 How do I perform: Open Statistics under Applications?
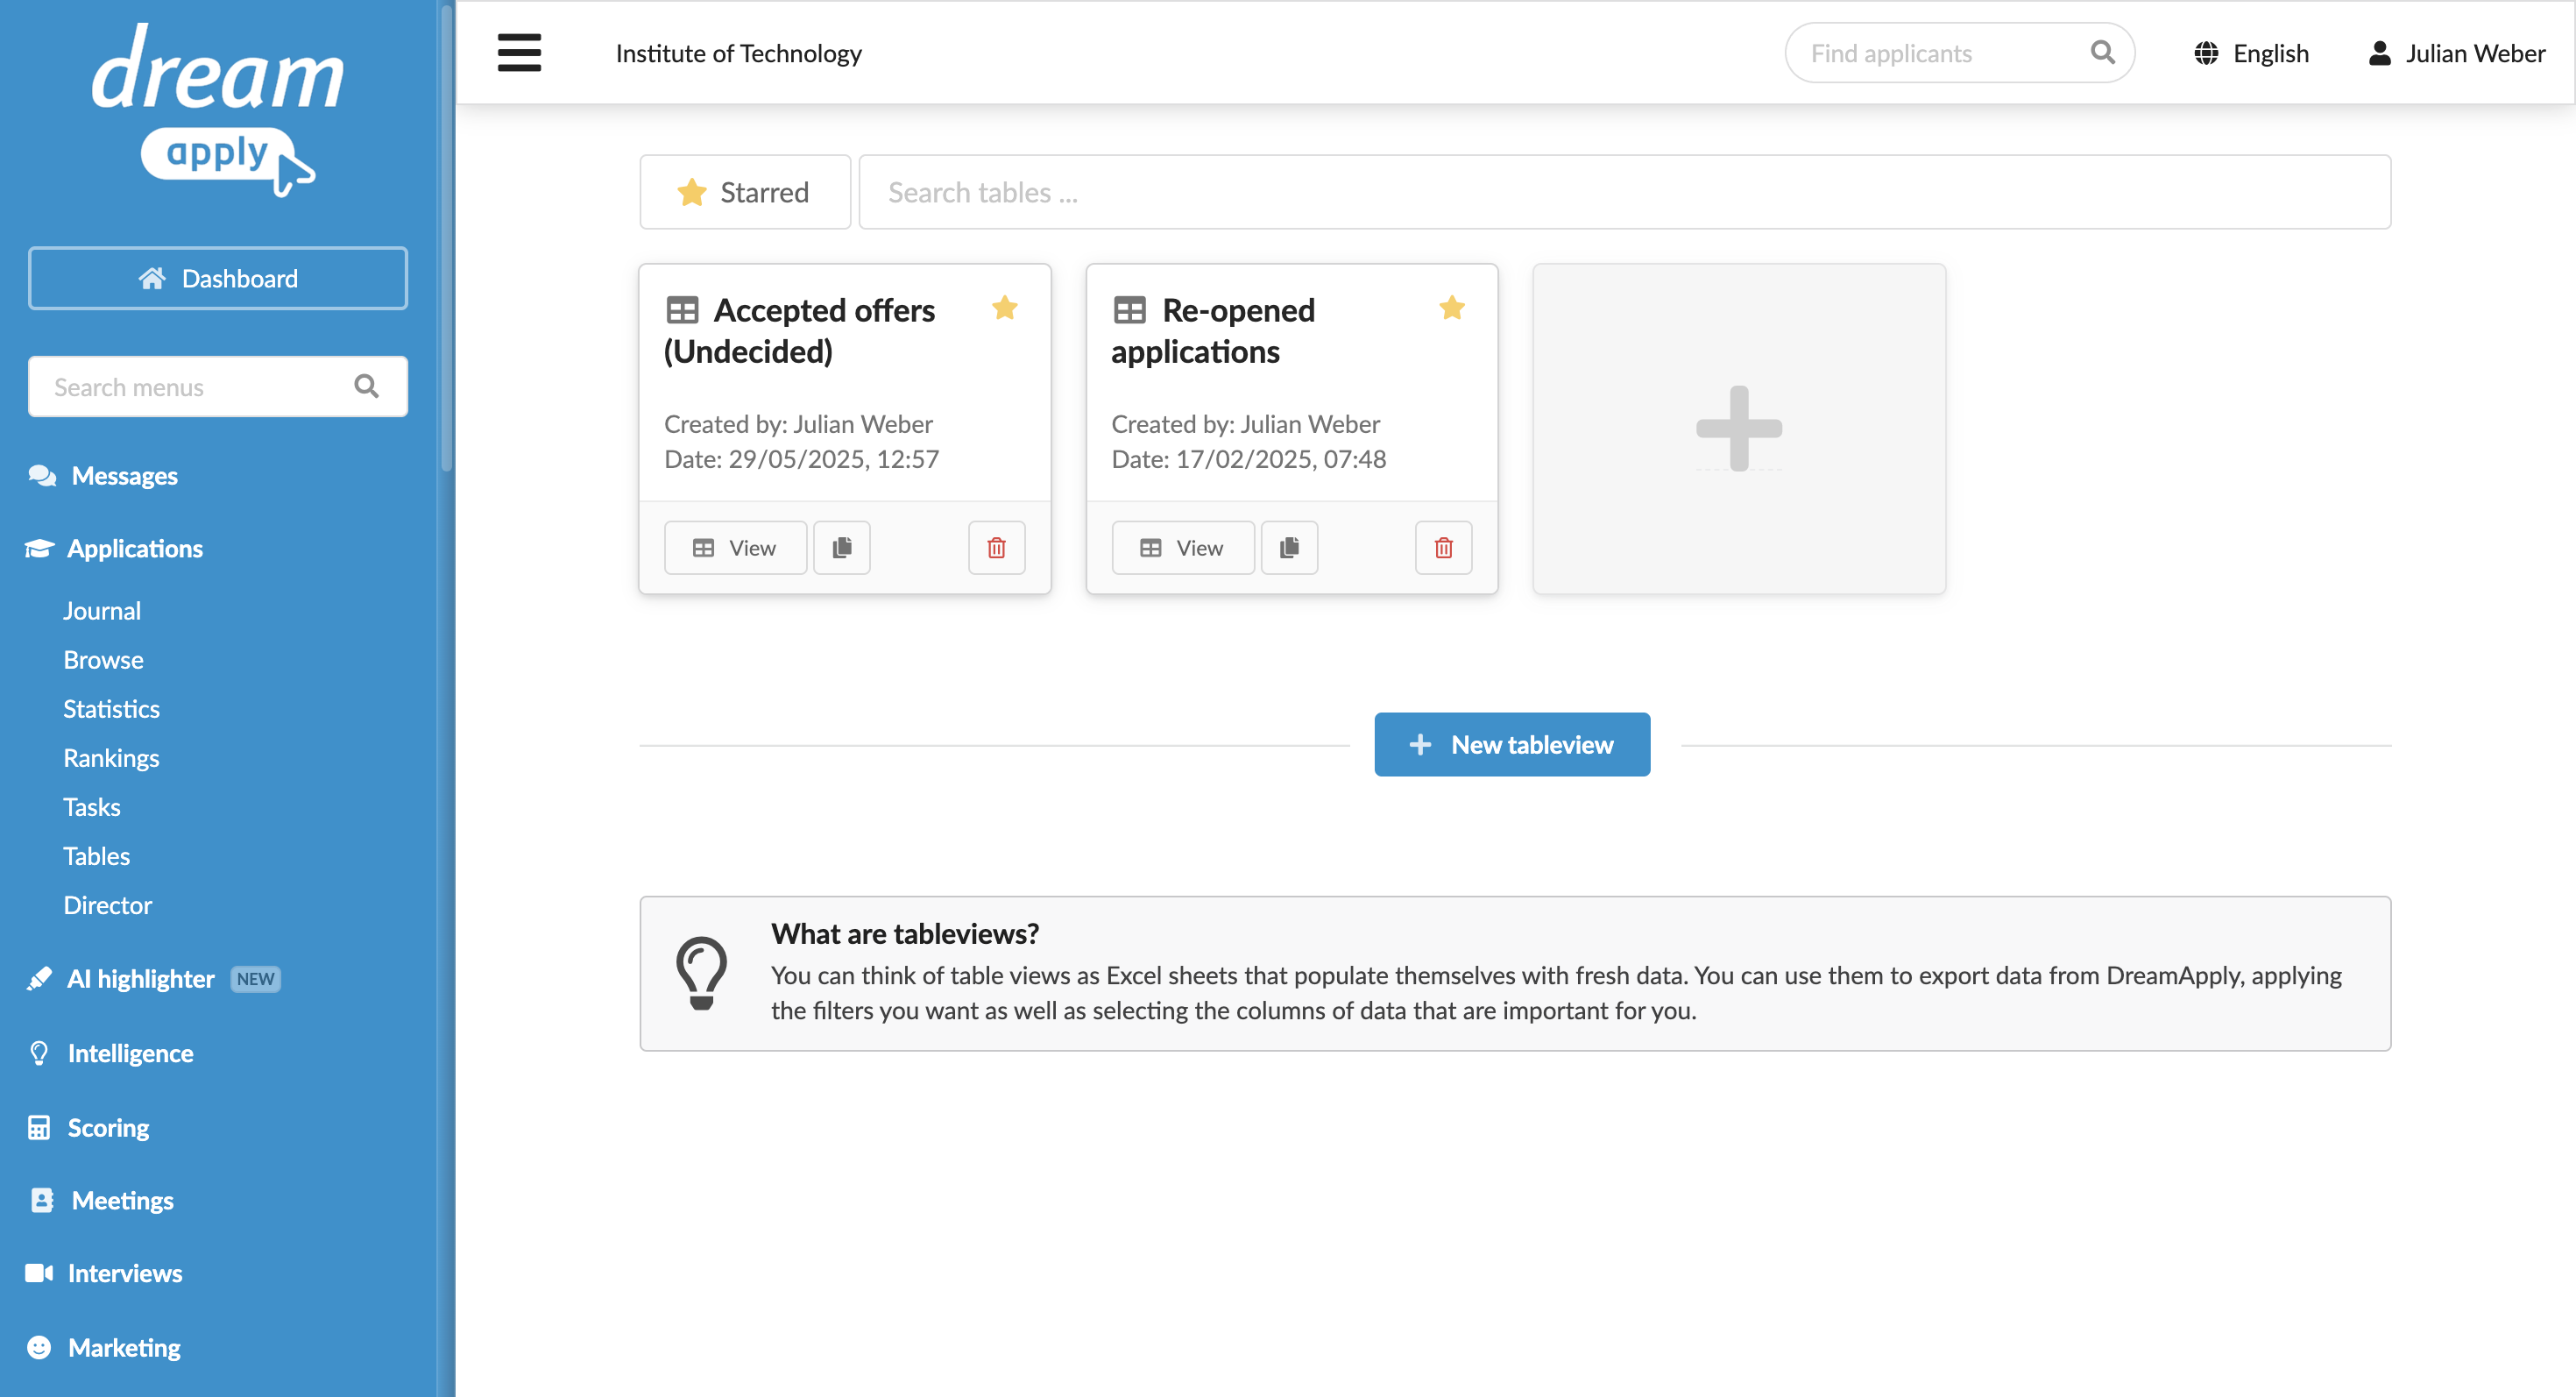click(111, 709)
